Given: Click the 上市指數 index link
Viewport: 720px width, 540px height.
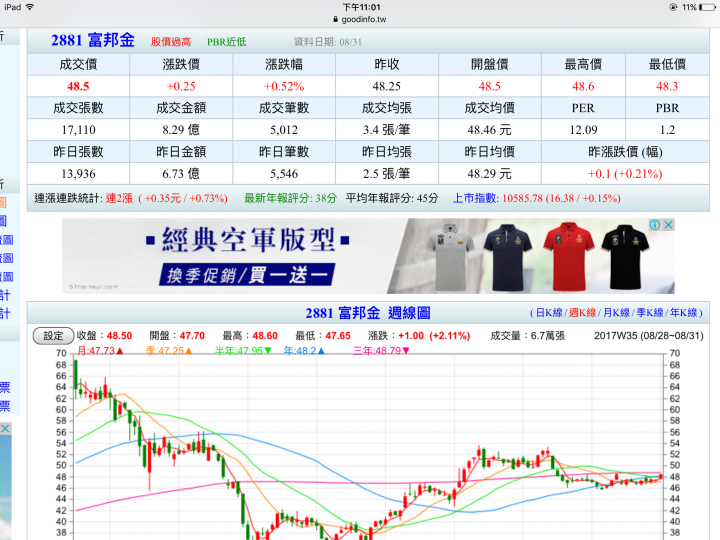Looking at the screenshot, I should coord(475,198).
